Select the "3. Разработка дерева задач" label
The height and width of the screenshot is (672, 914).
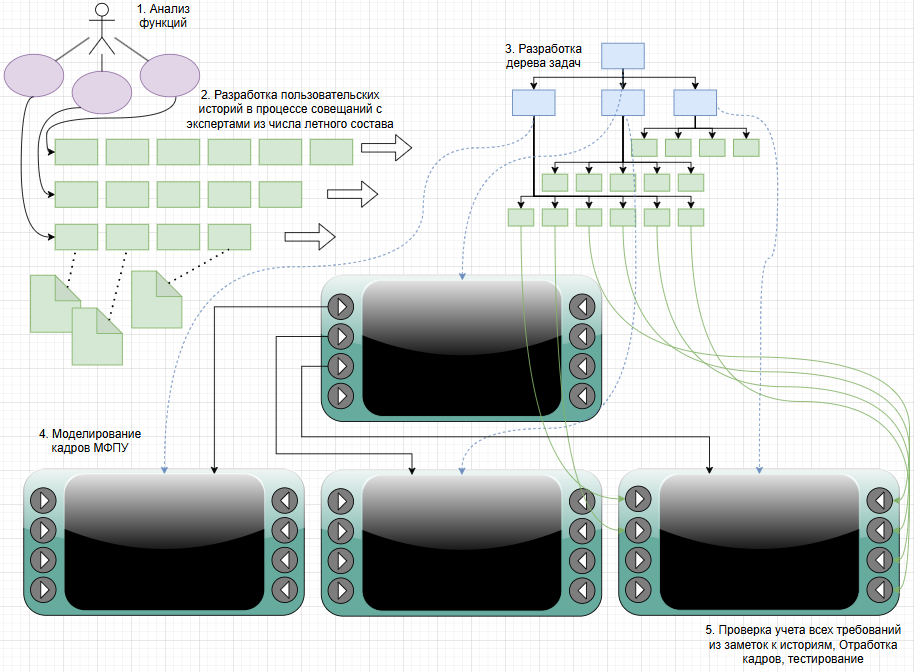coord(543,55)
